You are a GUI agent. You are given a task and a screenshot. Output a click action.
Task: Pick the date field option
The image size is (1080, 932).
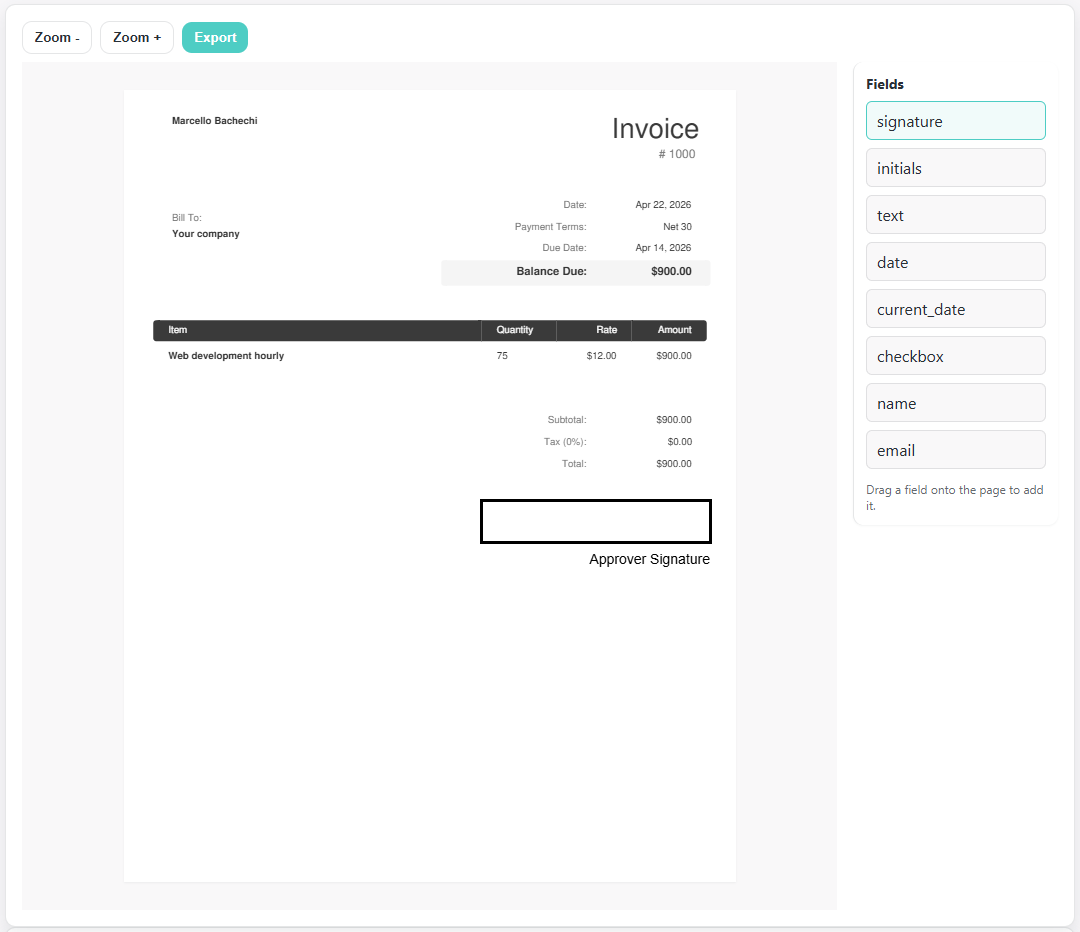point(955,261)
